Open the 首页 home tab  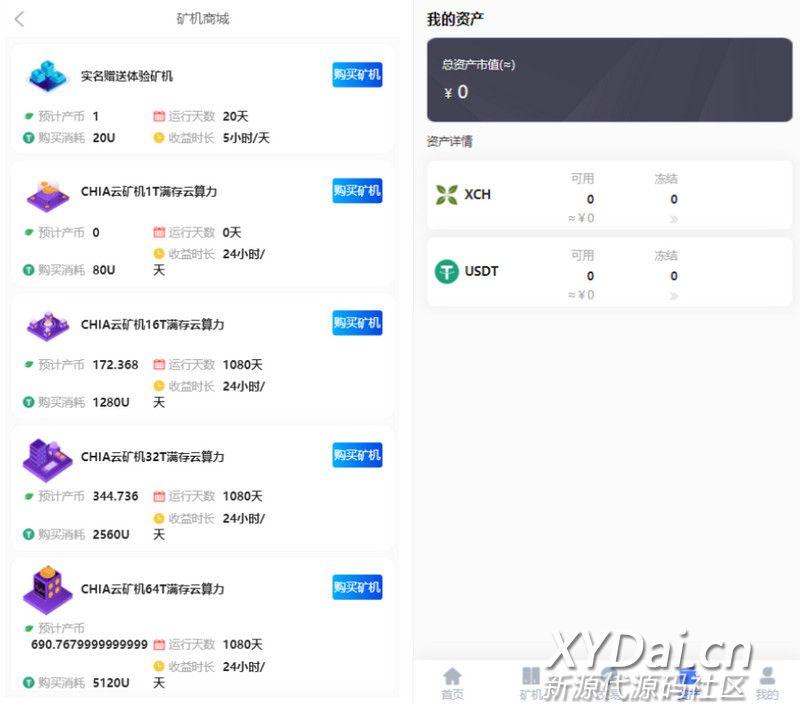point(452,684)
